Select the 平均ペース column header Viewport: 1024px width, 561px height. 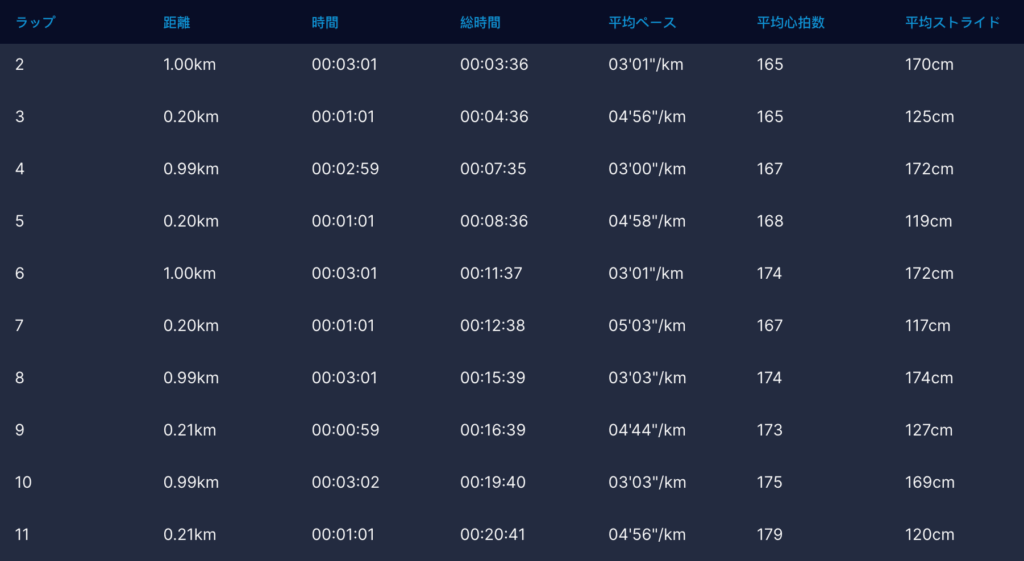point(641,22)
